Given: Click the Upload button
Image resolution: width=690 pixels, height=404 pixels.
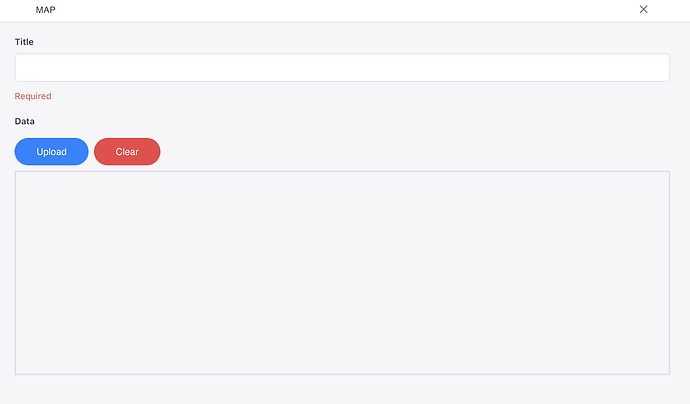Looking at the screenshot, I should click(51, 151).
